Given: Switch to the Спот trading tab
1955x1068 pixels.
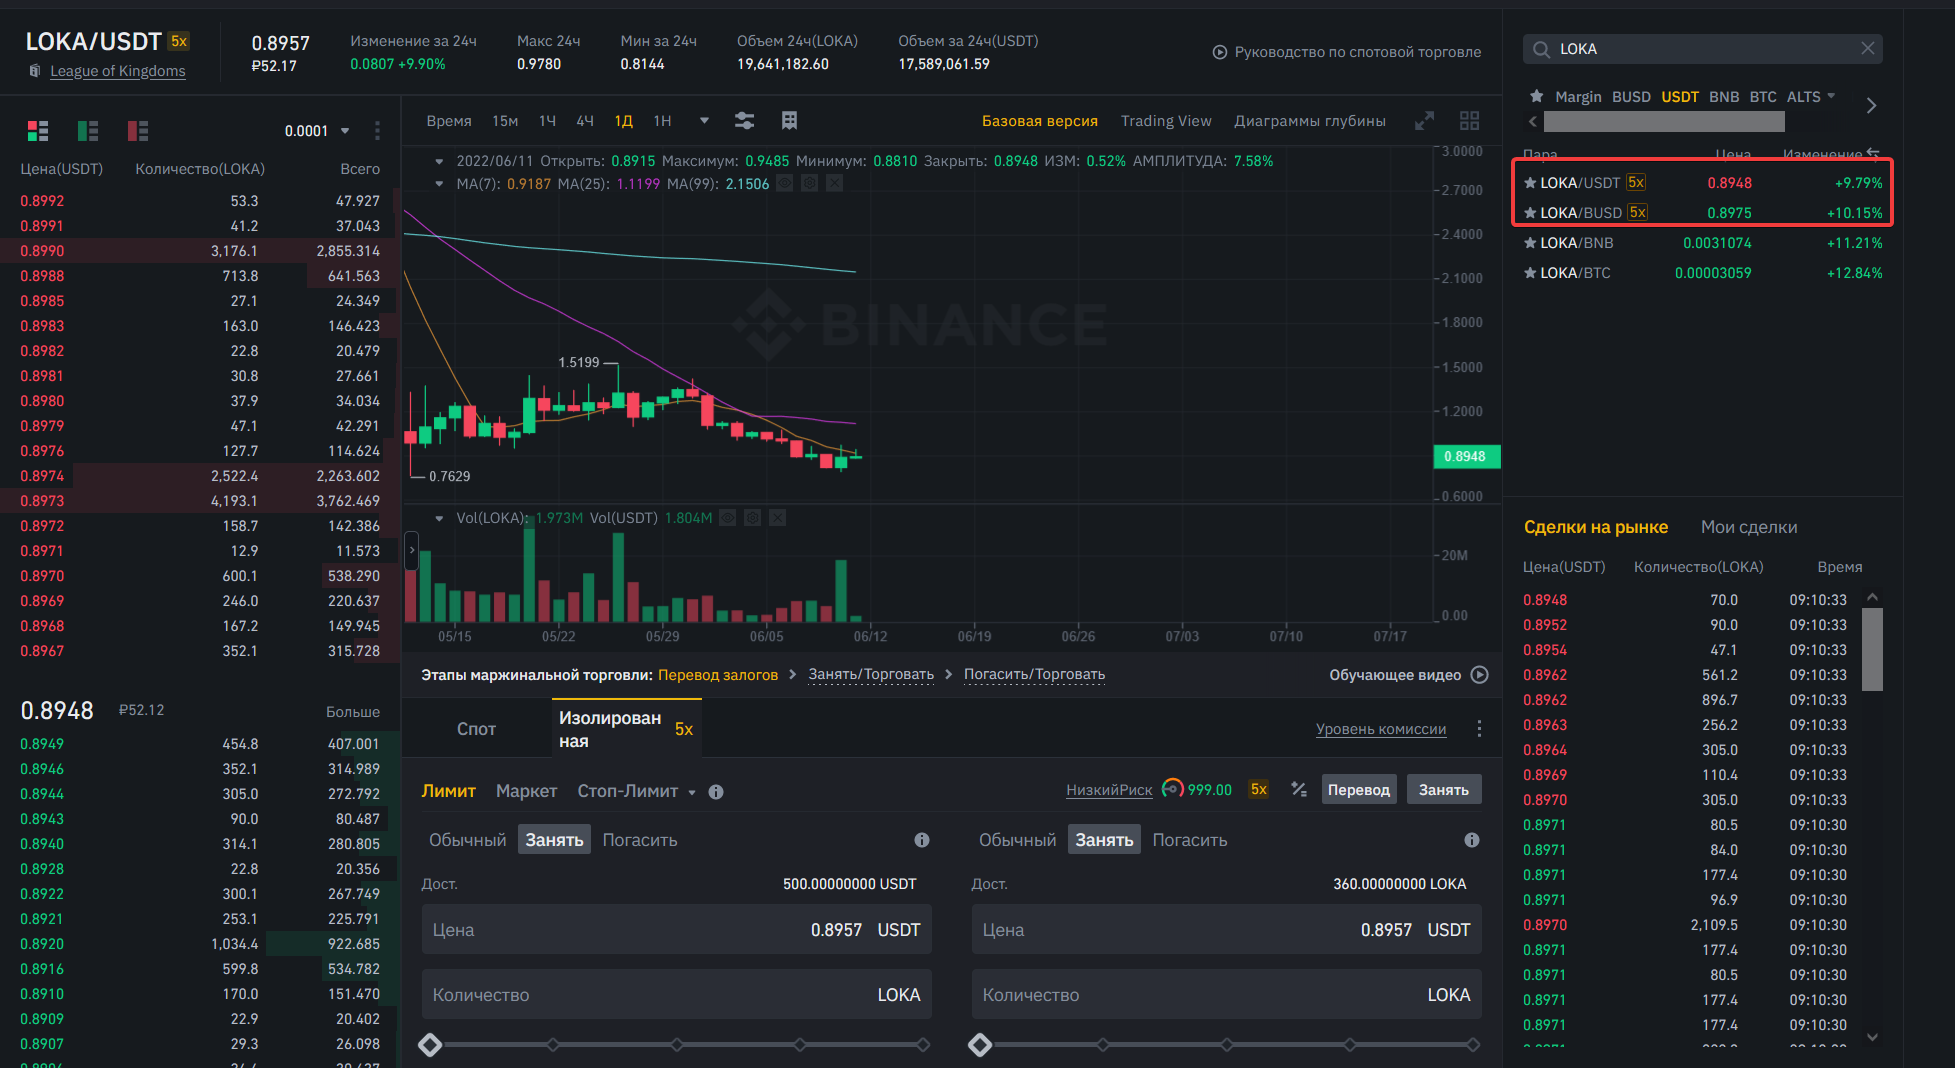Looking at the screenshot, I should pos(476,729).
